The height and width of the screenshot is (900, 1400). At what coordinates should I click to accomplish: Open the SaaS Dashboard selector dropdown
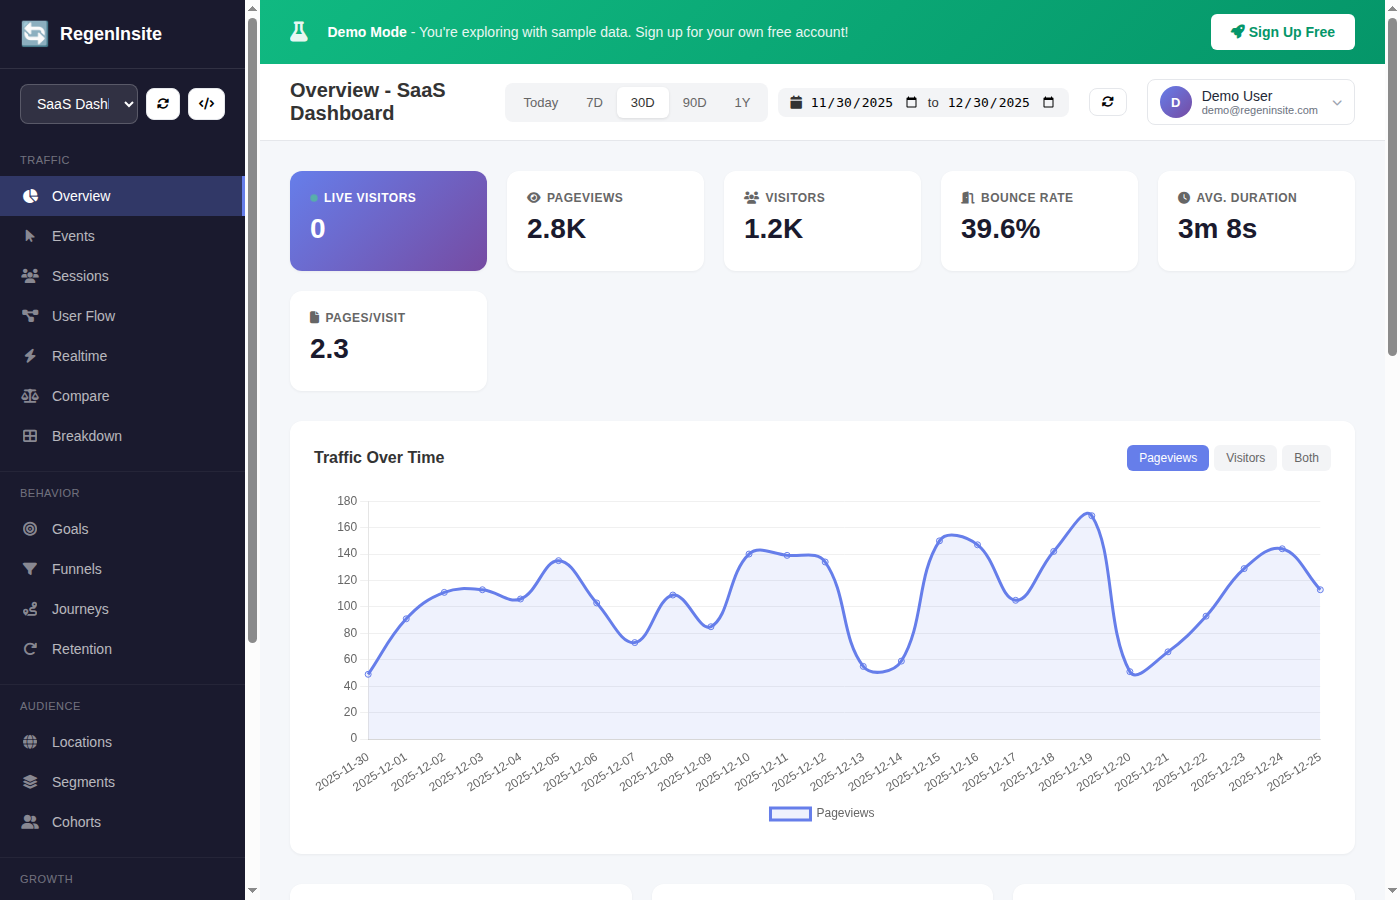(x=78, y=103)
